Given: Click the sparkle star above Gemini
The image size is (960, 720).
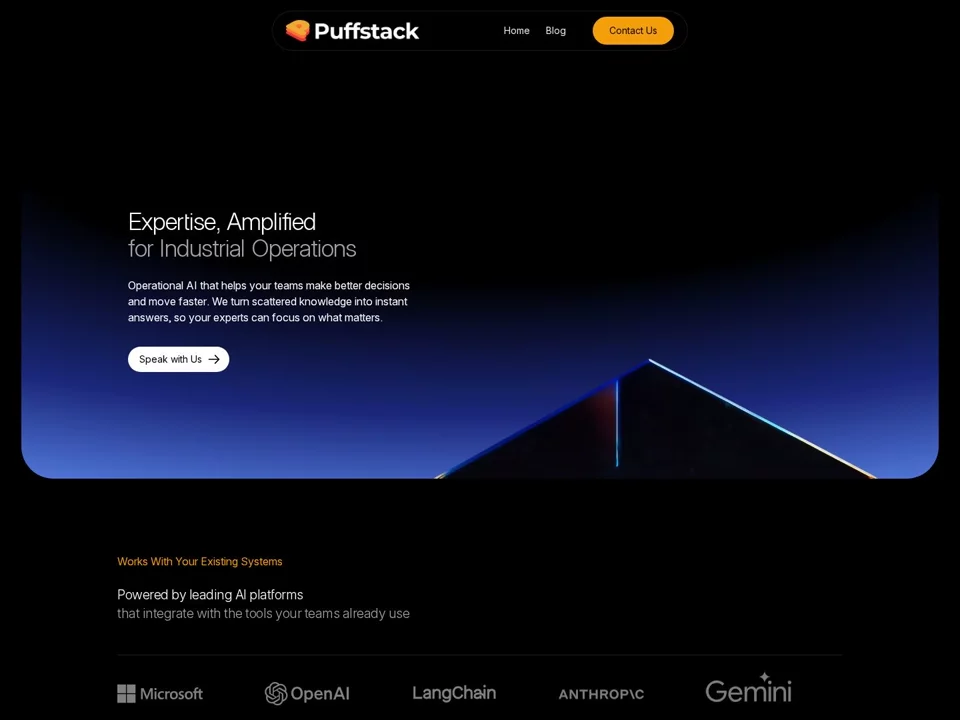Looking at the screenshot, I should 765,677.
